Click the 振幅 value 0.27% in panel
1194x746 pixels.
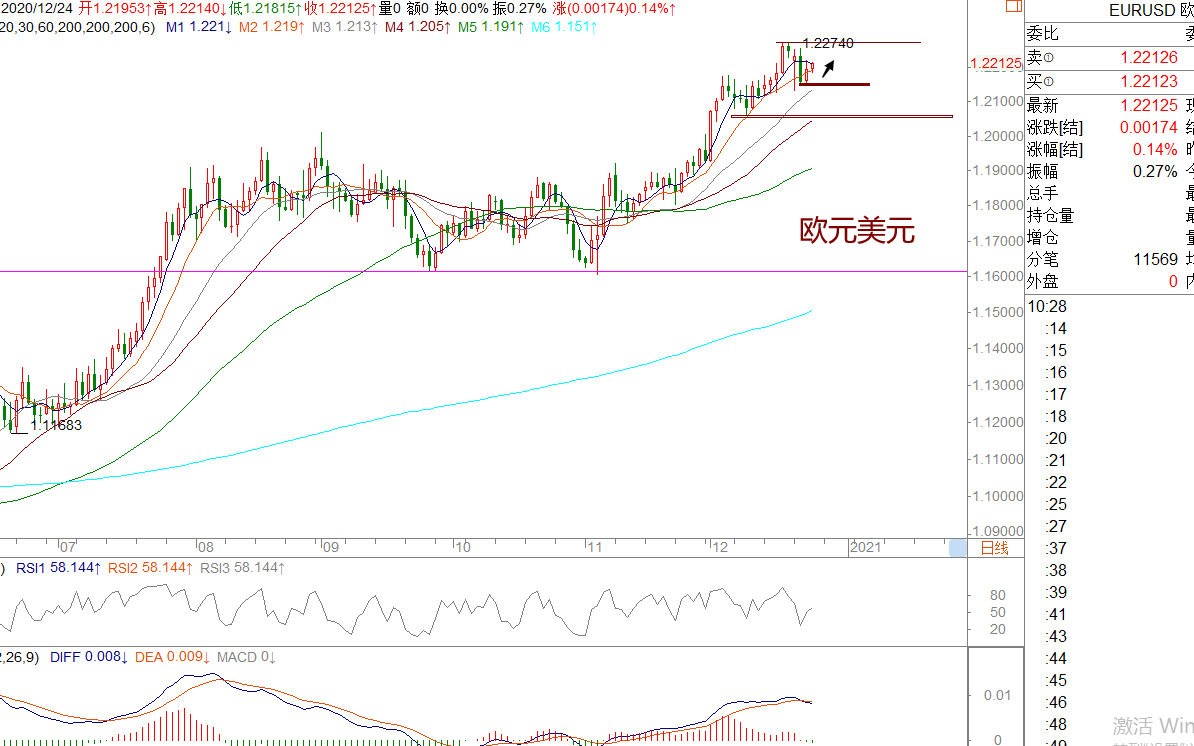[1155, 171]
